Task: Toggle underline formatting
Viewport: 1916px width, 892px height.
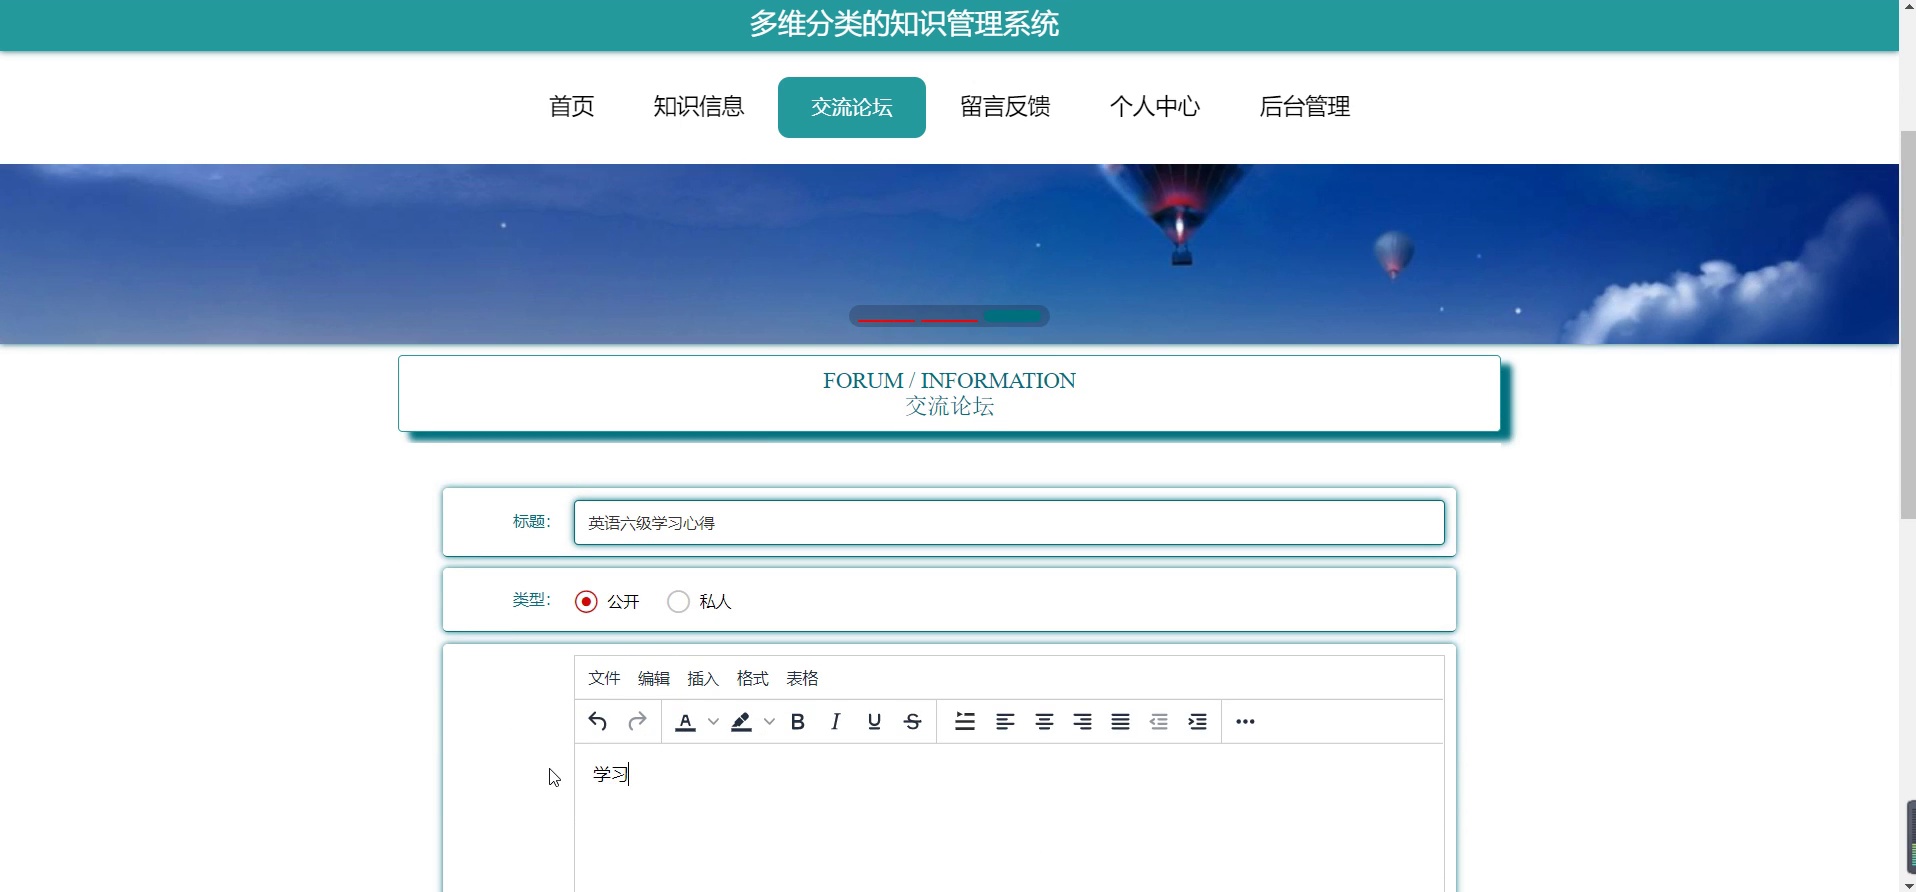Action: coord(874,721)
